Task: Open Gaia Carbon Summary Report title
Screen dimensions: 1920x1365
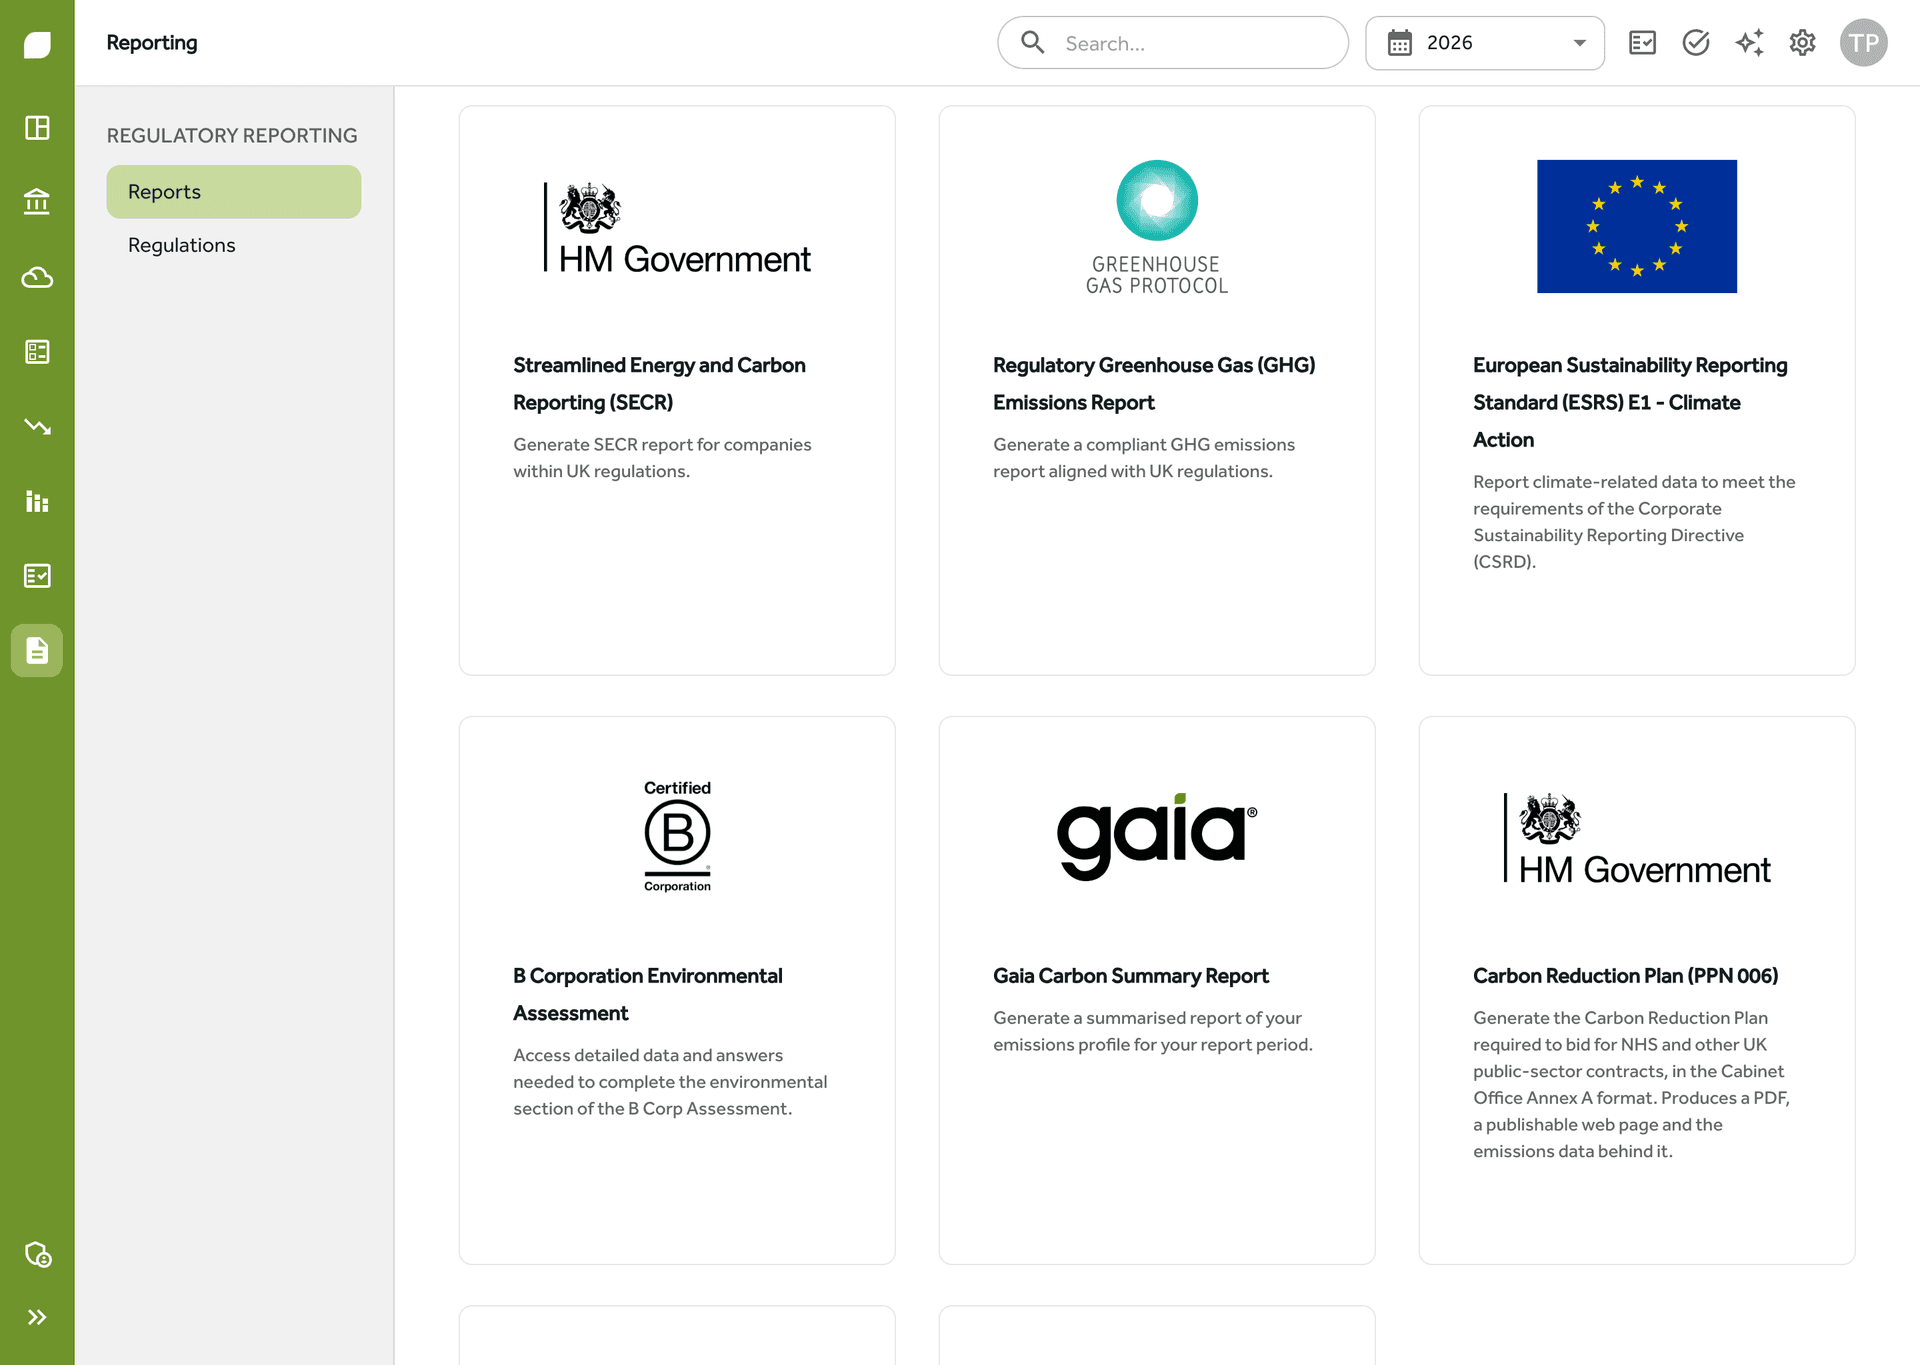Action: click(1130, 976)
